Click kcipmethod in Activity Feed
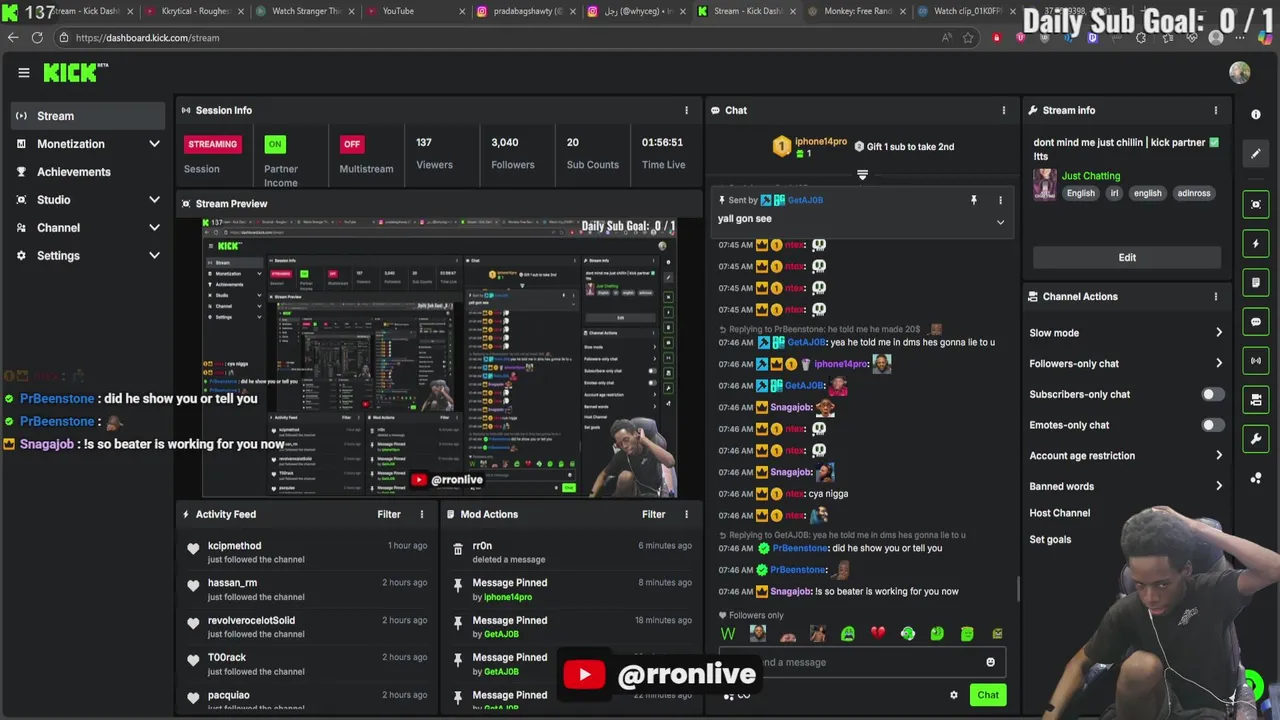The width and height of the screenshot is (1280, 720). (x=234, y=546)
